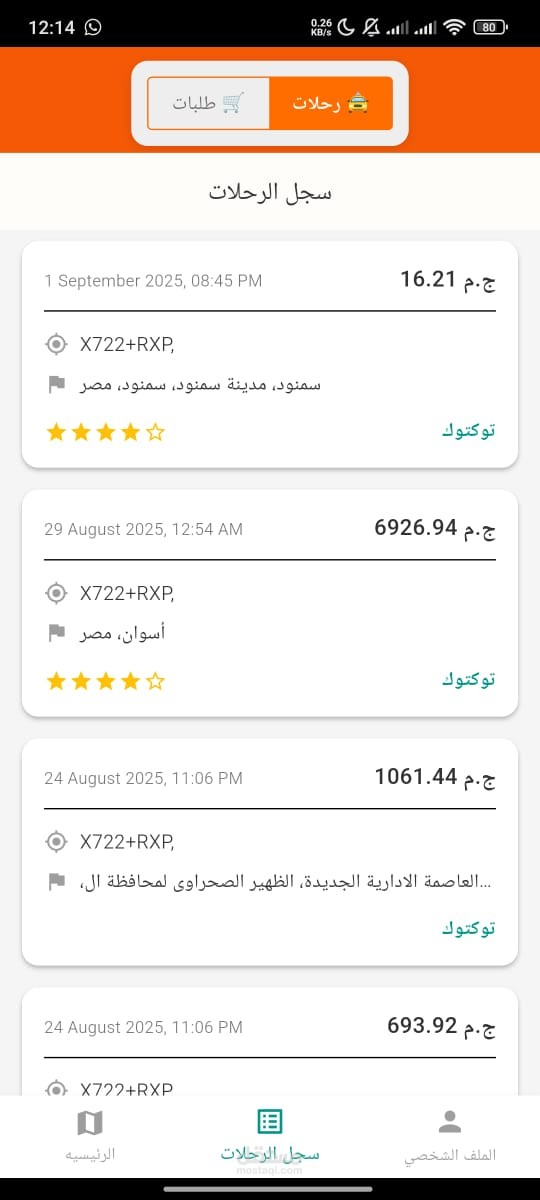Open the 1 September 2025 trip card
540x1200 pixels.
[x=270, y=354]
